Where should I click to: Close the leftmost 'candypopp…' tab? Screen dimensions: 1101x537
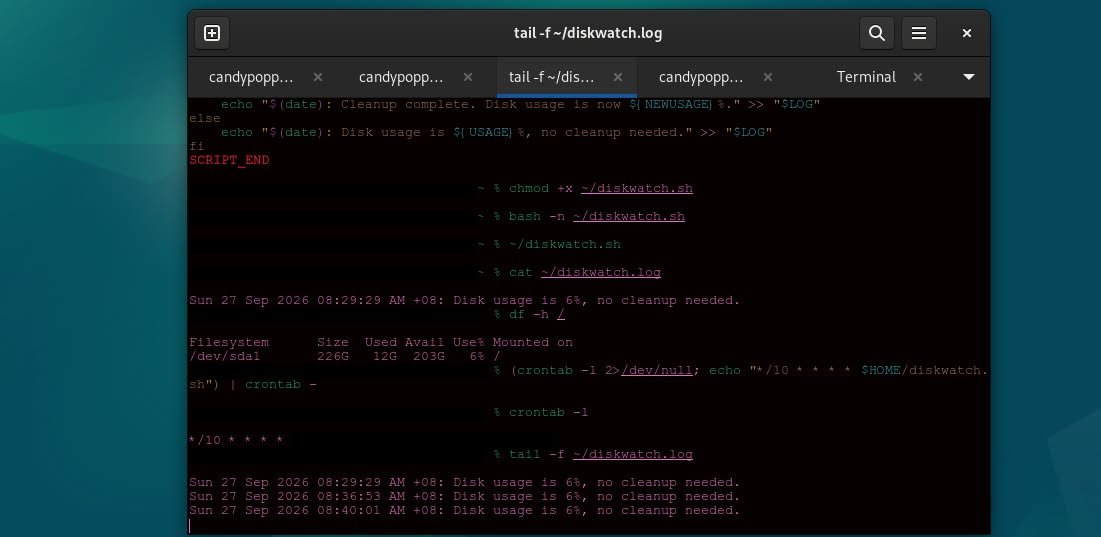[318, 77]
